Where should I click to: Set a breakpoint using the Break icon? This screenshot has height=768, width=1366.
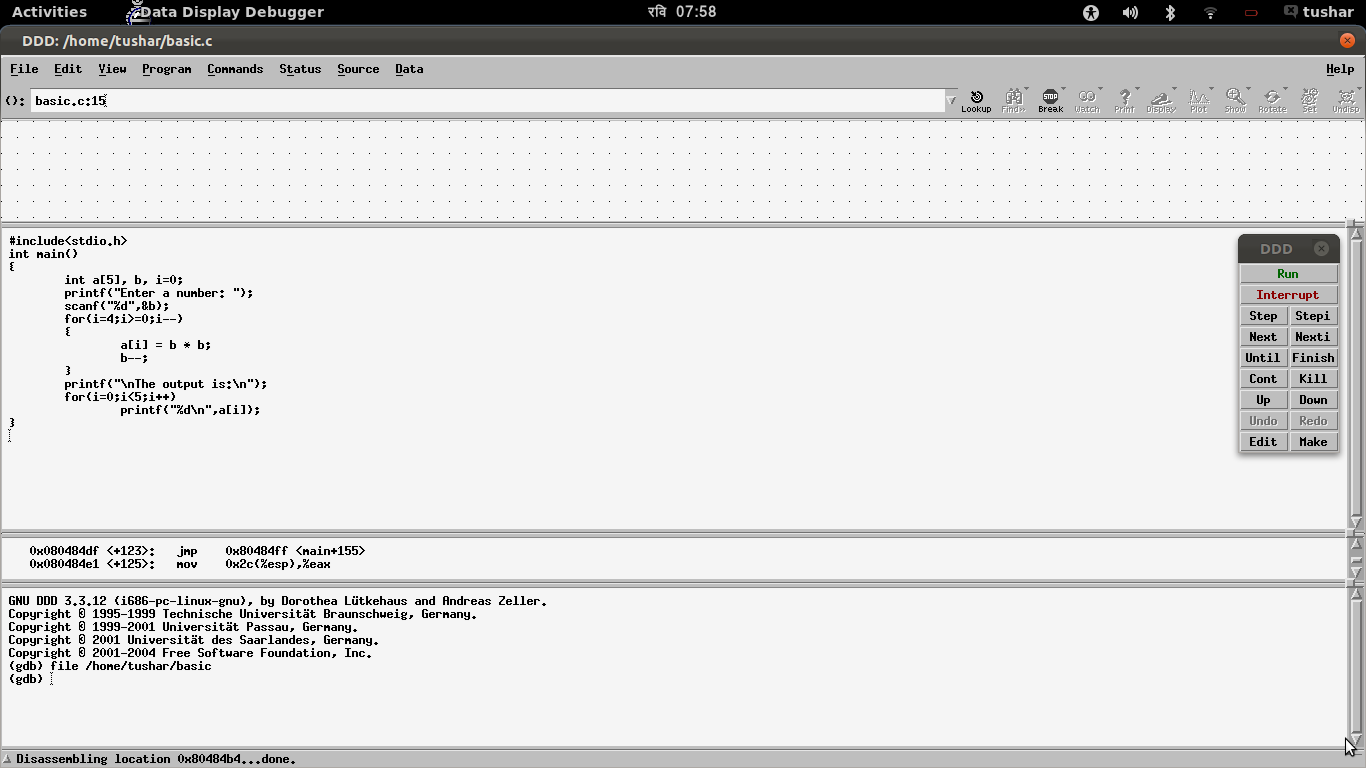(x=1050, y=99)
